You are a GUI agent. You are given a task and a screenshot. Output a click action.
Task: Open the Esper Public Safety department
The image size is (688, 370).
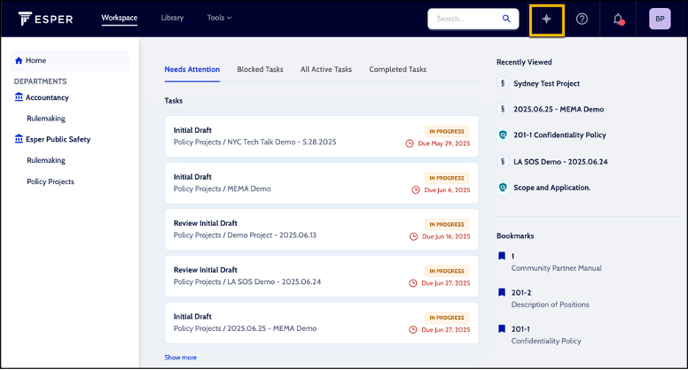click(x=58, y=140)
